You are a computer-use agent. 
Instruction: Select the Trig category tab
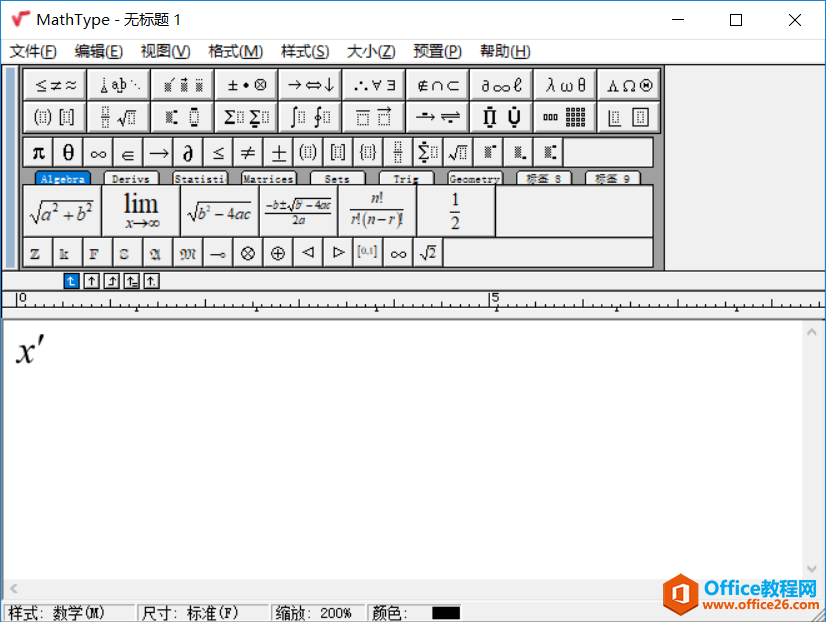point(406,178)
